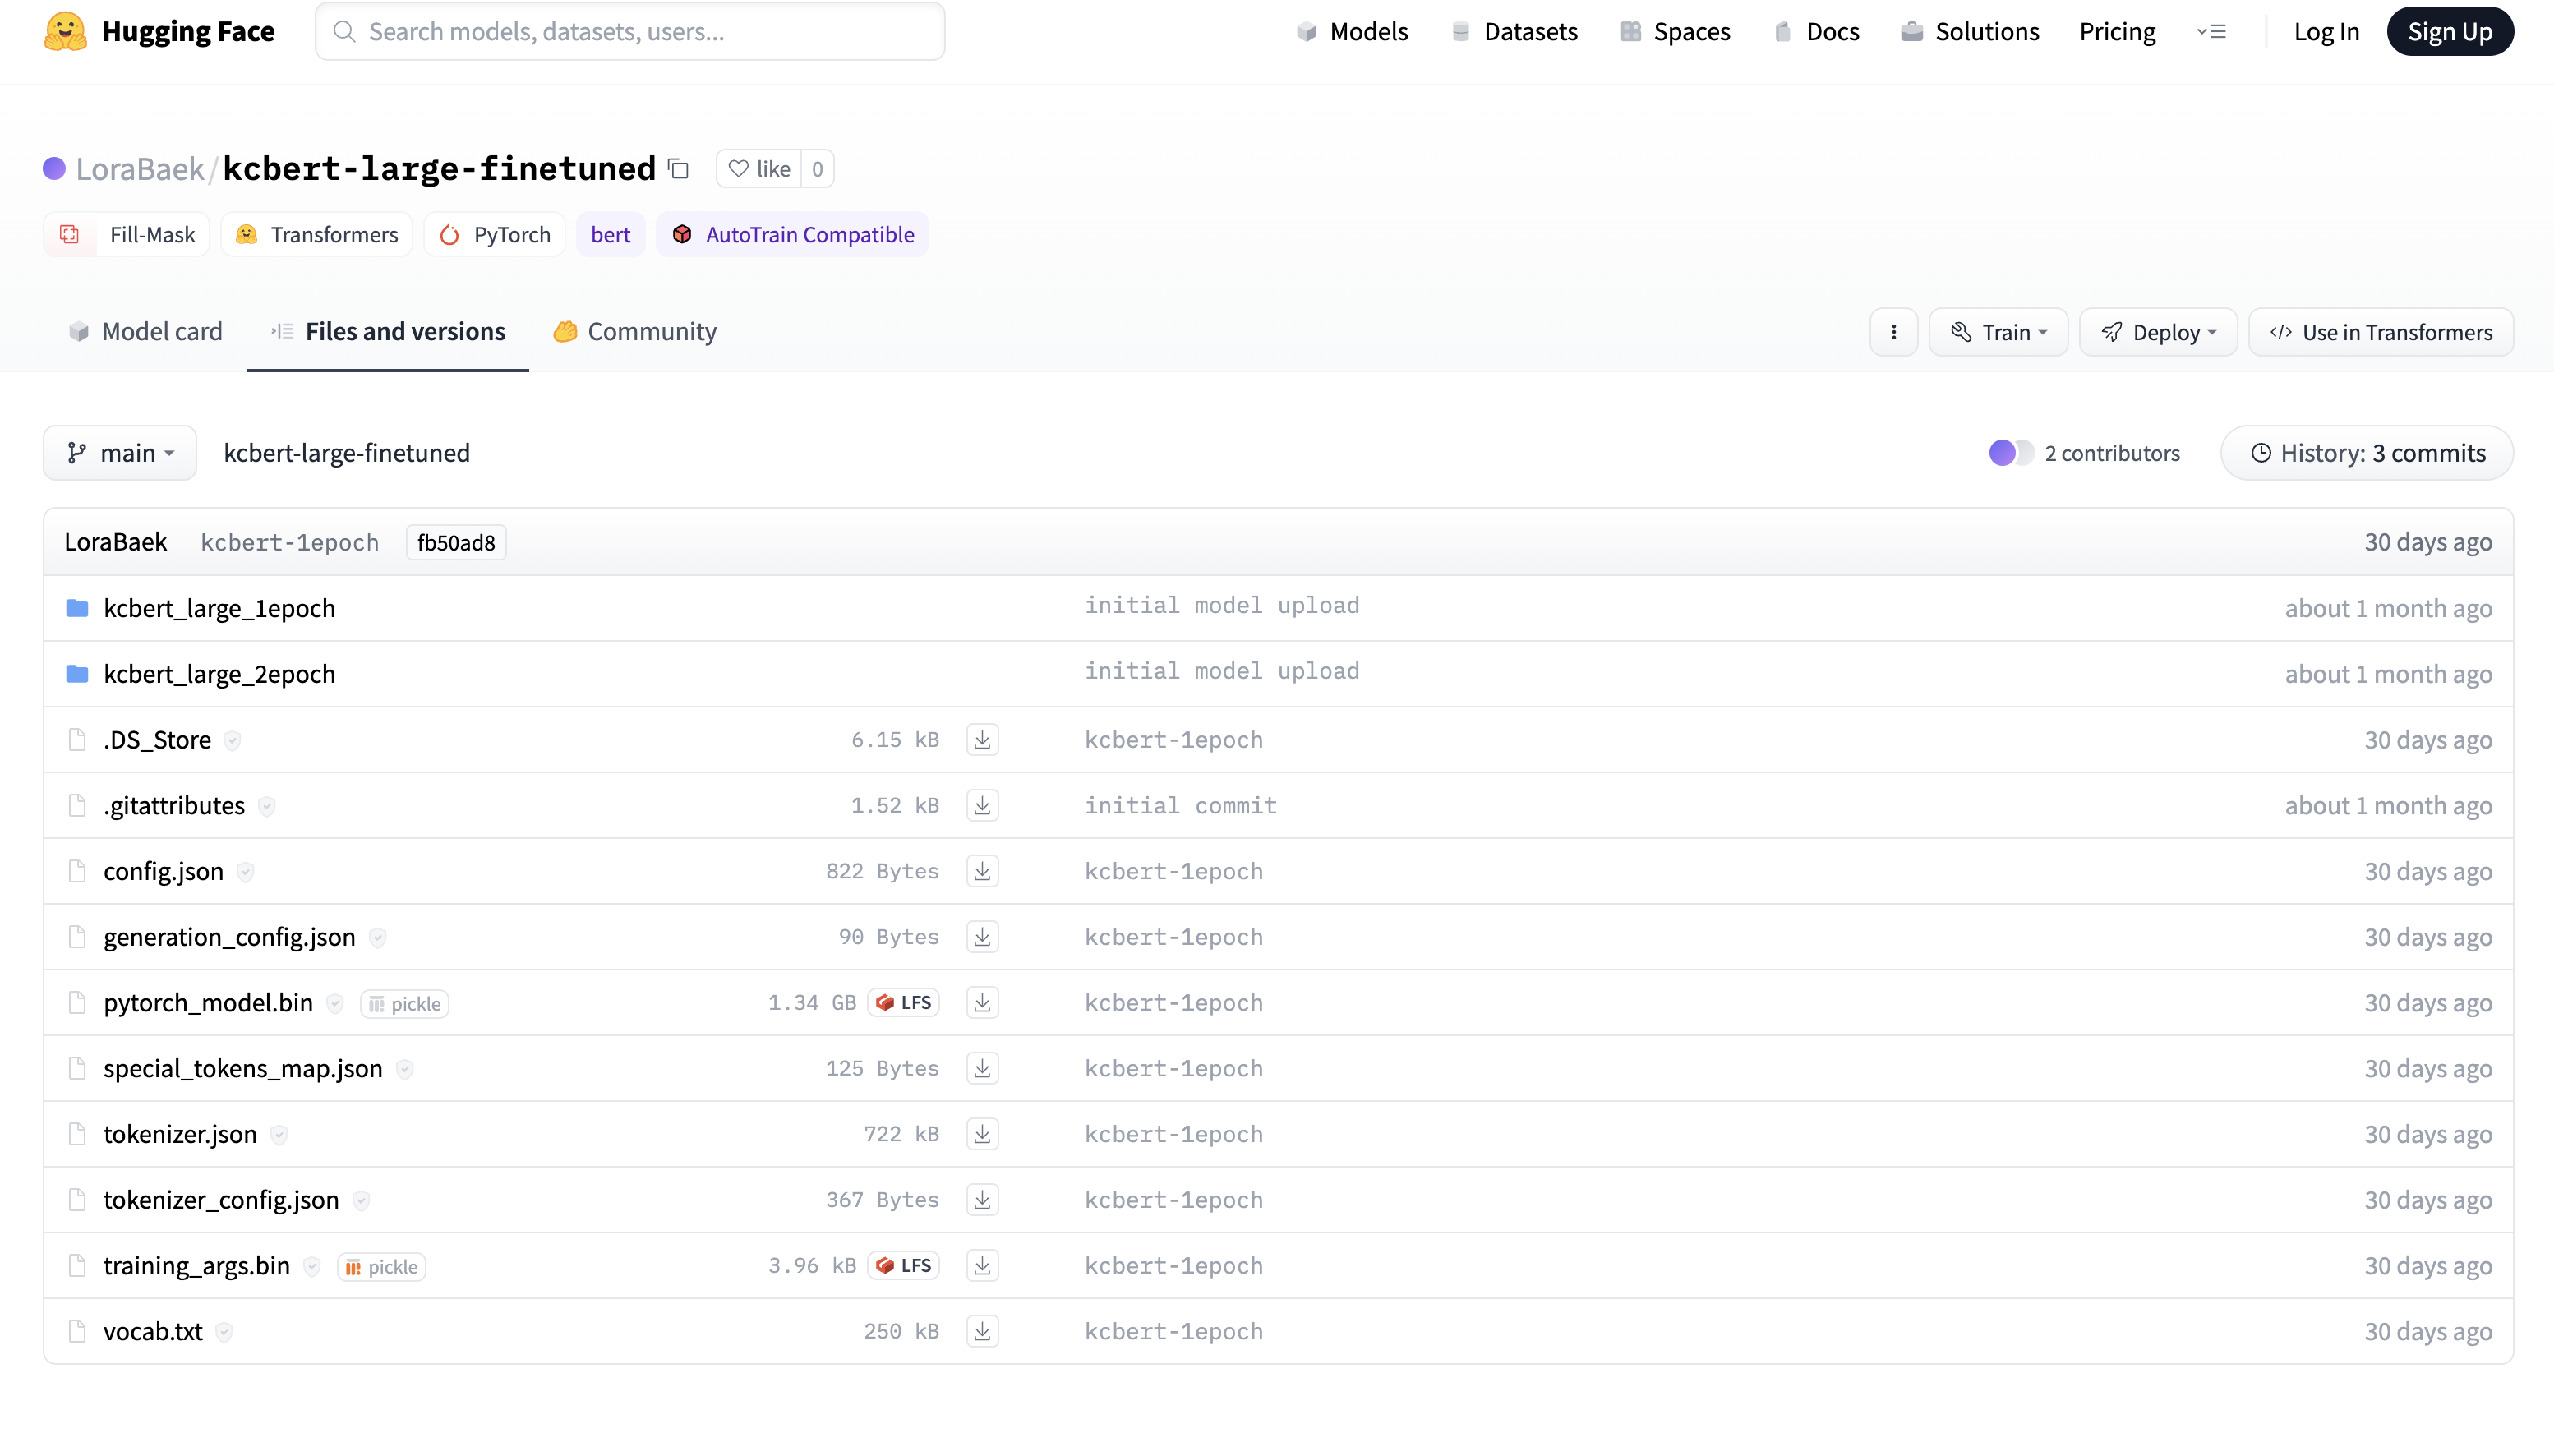This screenshot has height=1456, width=2554.
Task: Open the Deploy dropdown
Action: pyautogui.click(x=2157, y=331)
